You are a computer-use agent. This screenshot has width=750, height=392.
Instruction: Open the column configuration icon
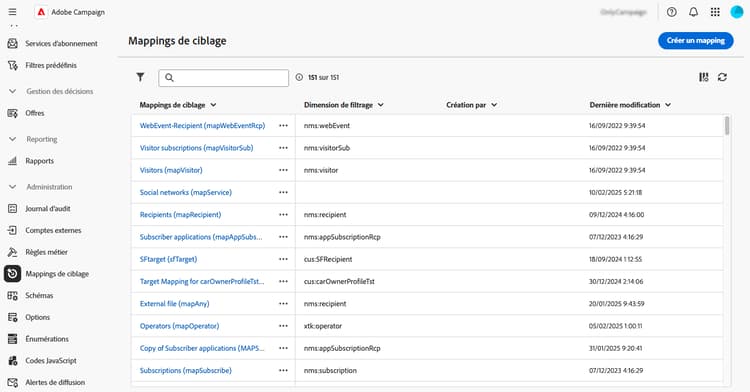pos(704,77)
